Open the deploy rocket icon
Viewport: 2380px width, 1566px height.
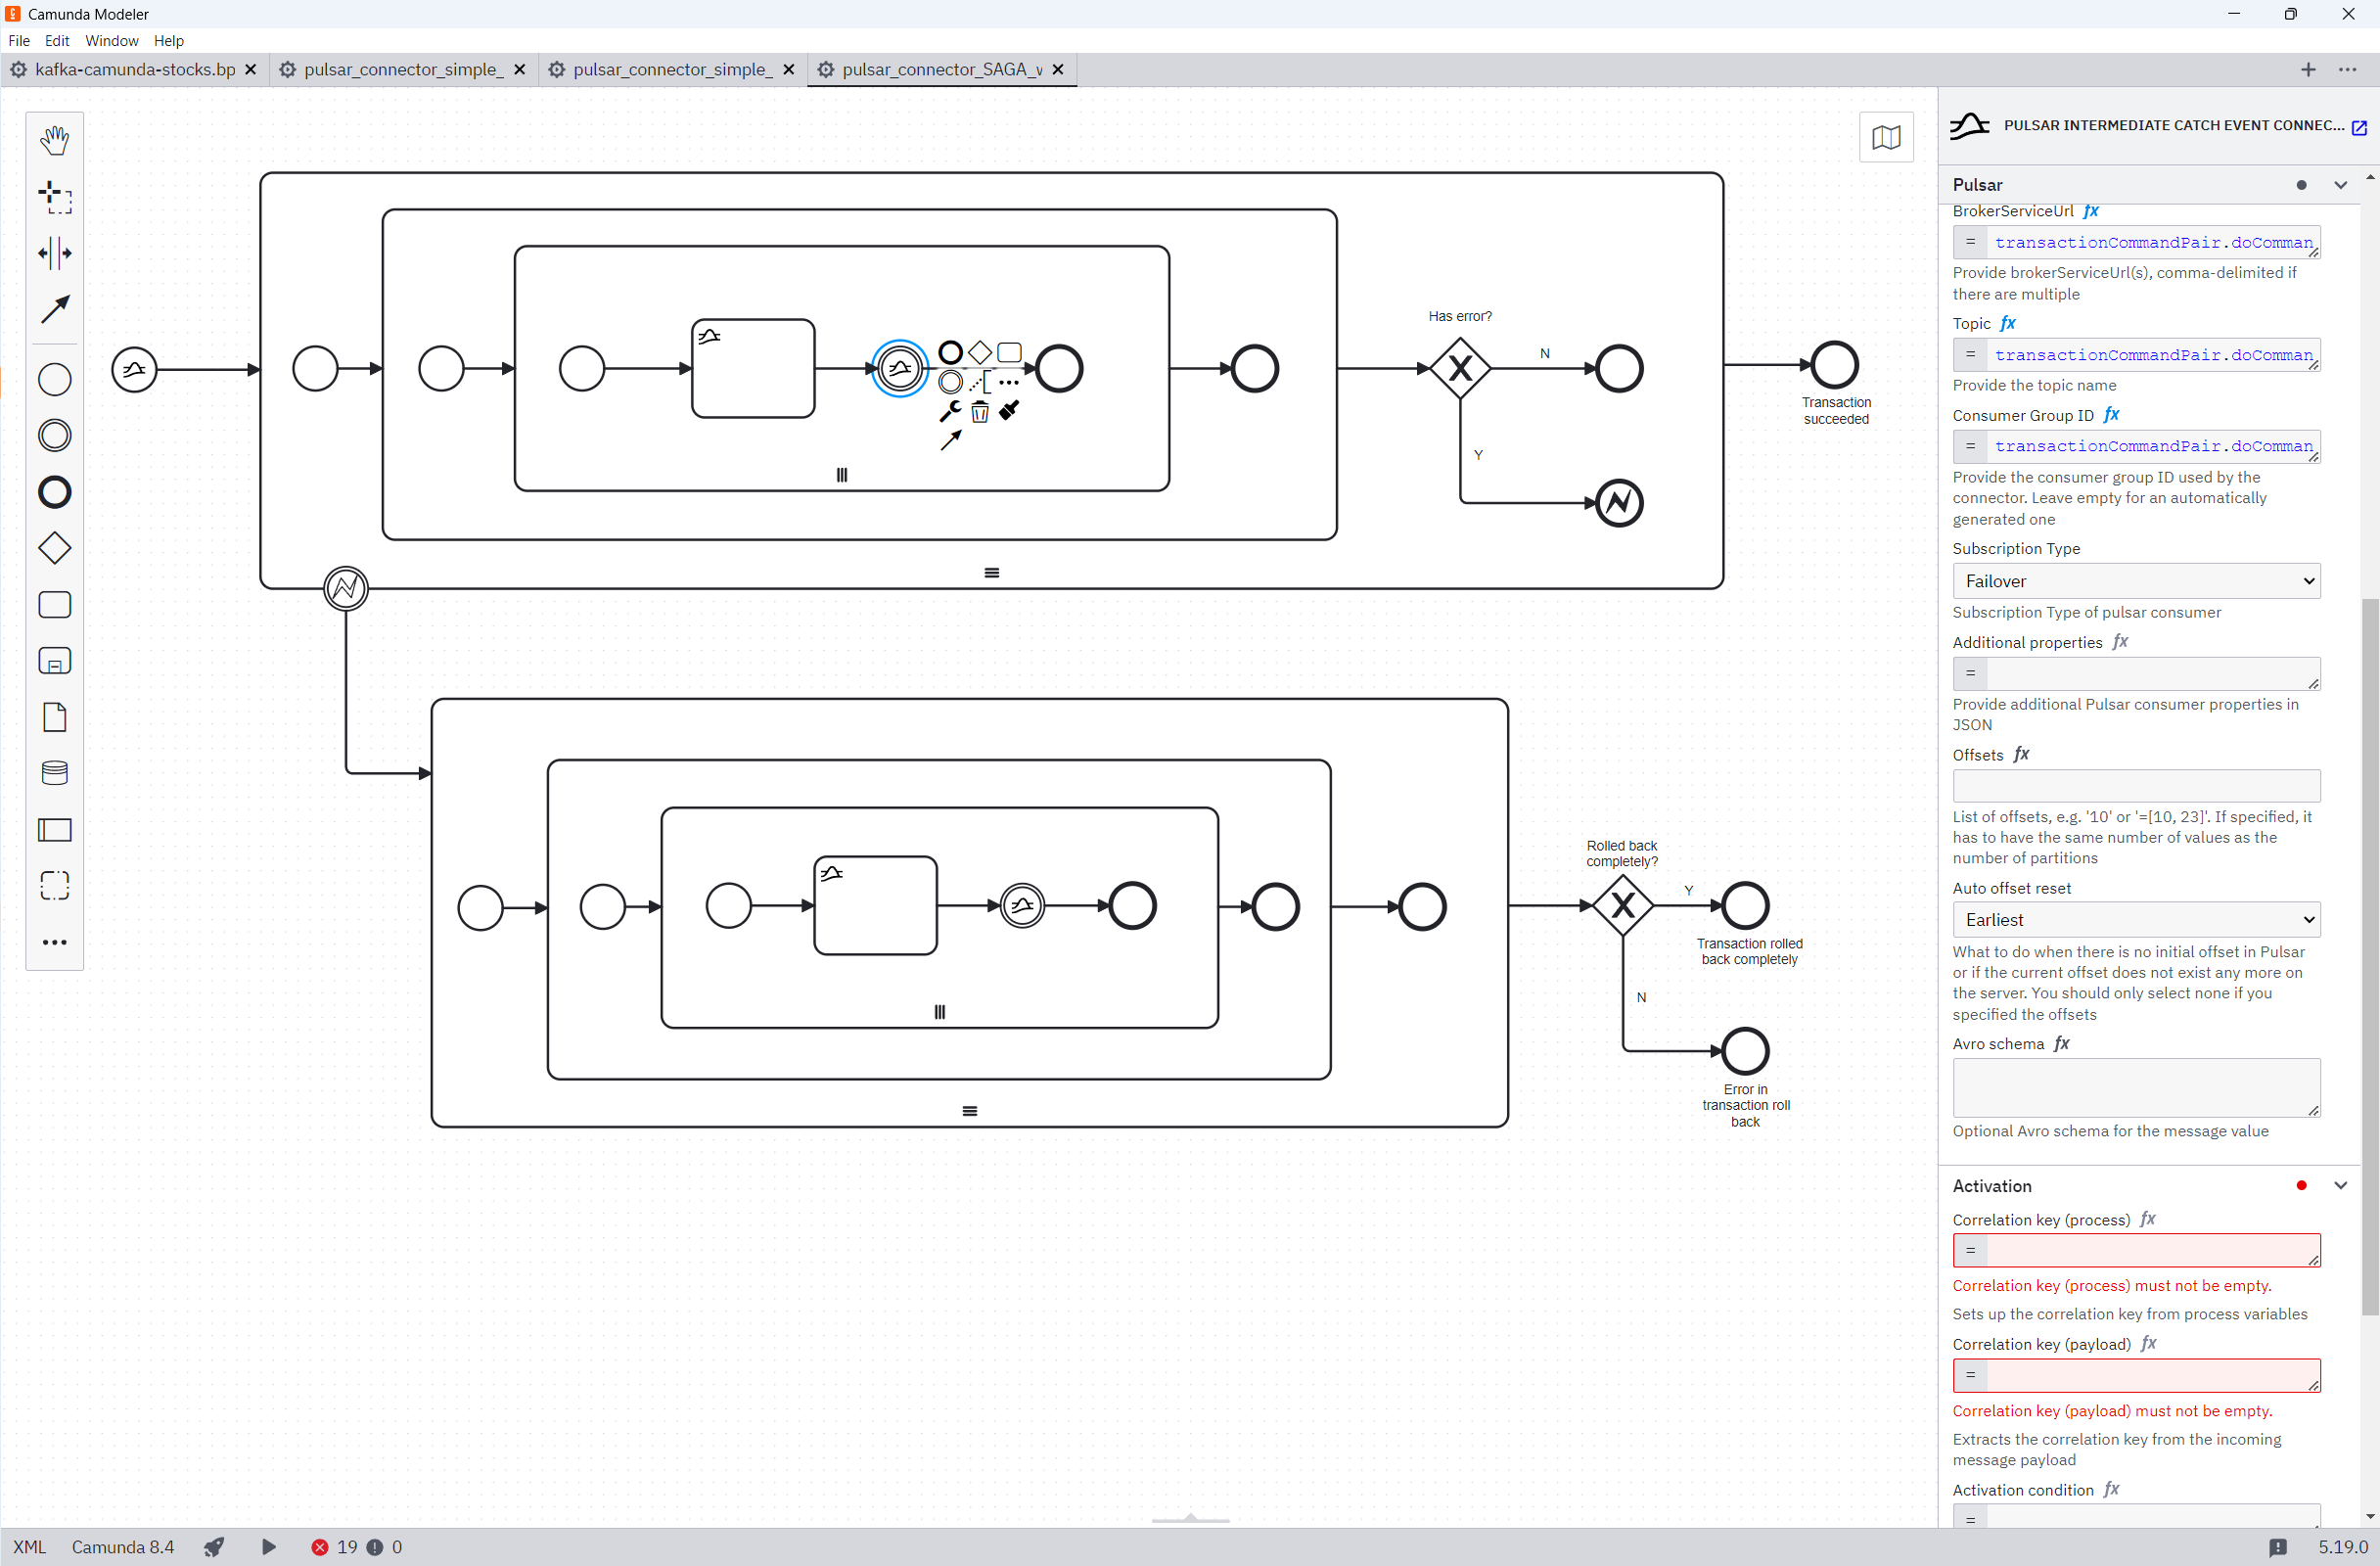tap(214, 1547)
